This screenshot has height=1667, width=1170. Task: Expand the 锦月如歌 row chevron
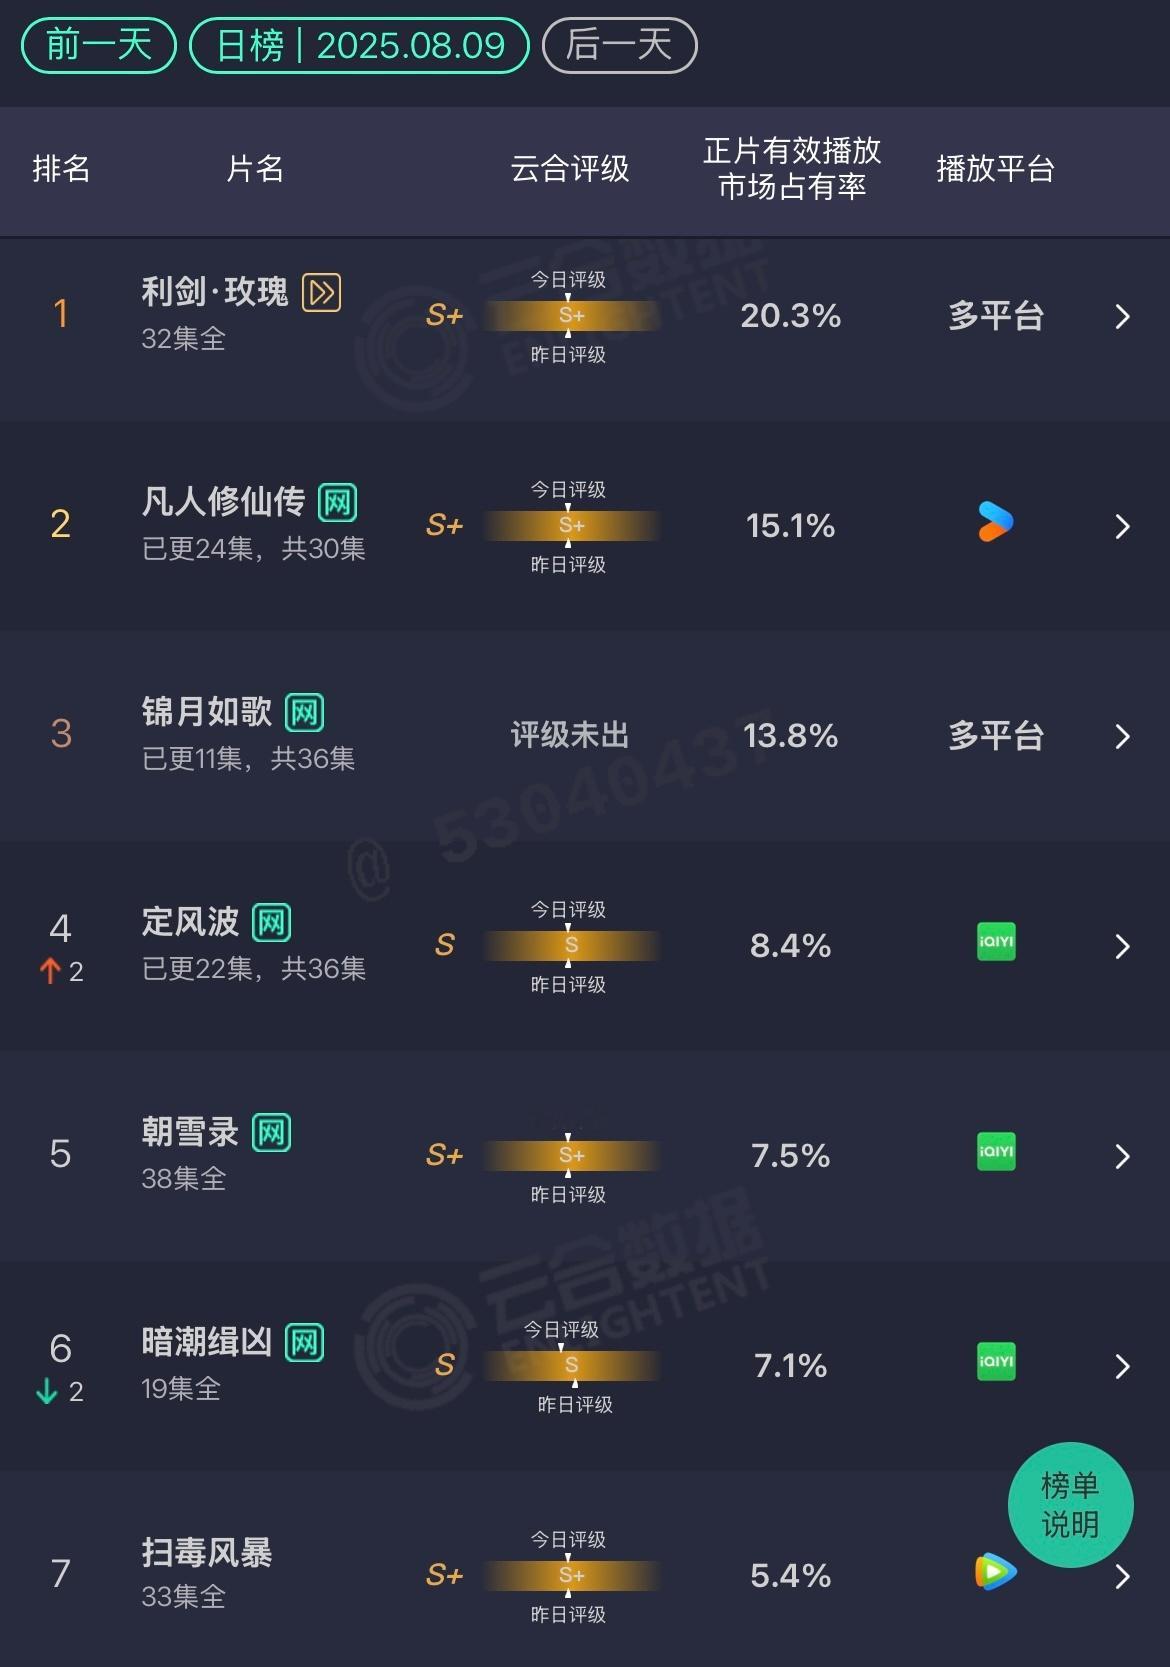1122,737
